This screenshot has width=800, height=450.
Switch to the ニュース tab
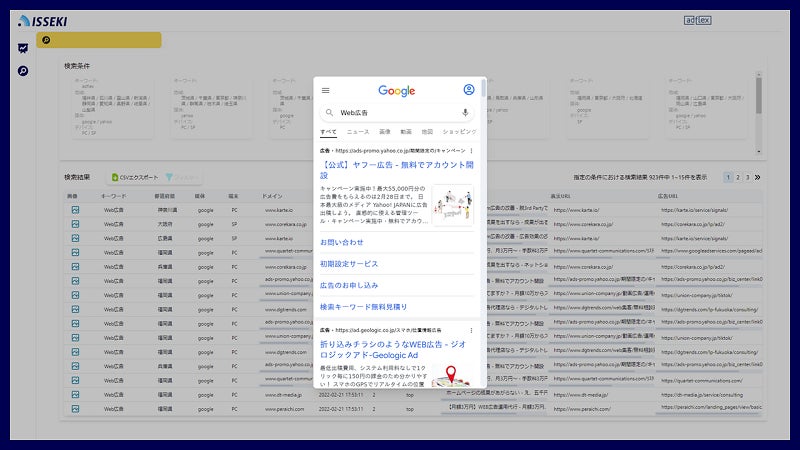358,132
